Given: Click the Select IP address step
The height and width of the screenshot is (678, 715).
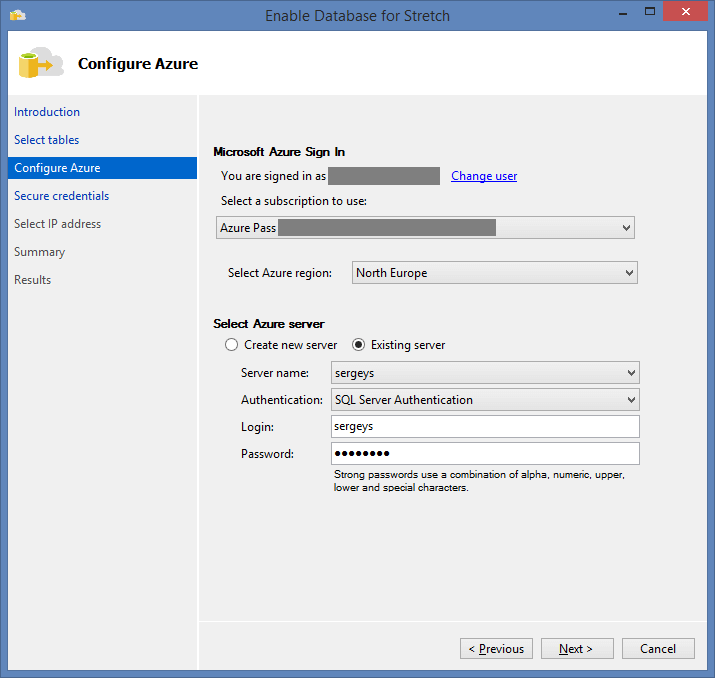Looking at the screenshot, I should click(x=57, y=224).
